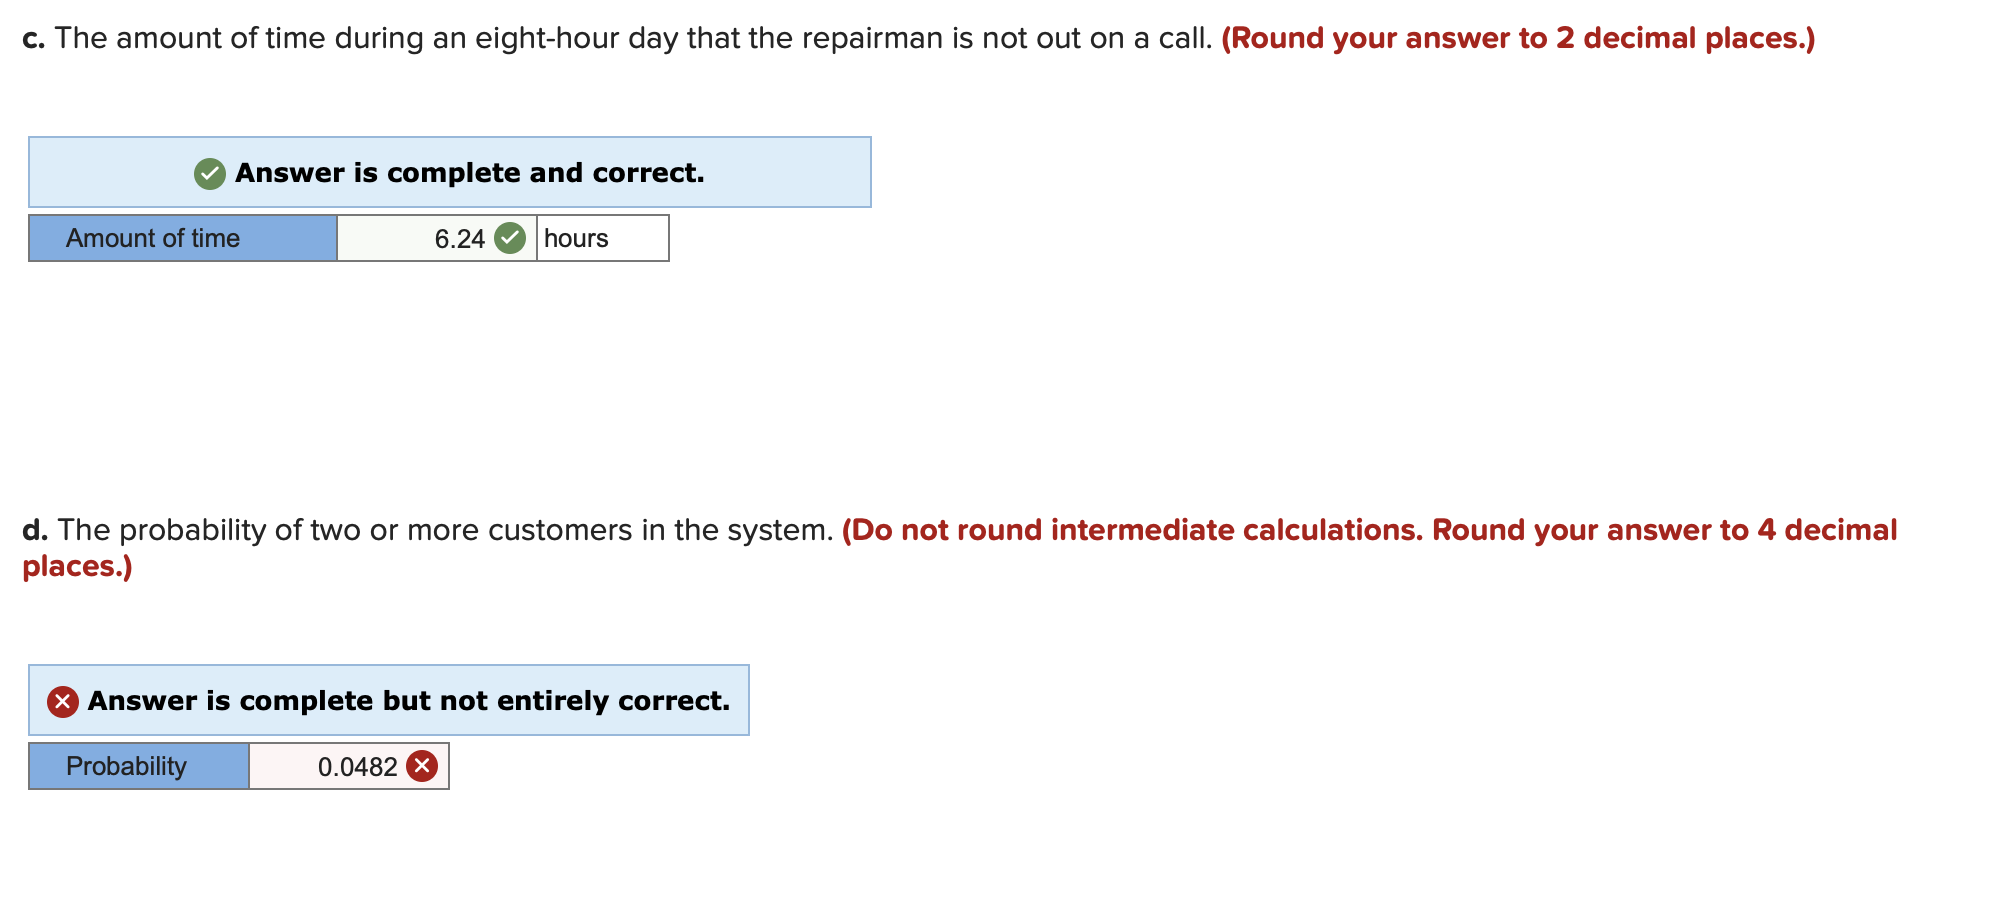Click the 6.24 answer value

coord(458,238)
